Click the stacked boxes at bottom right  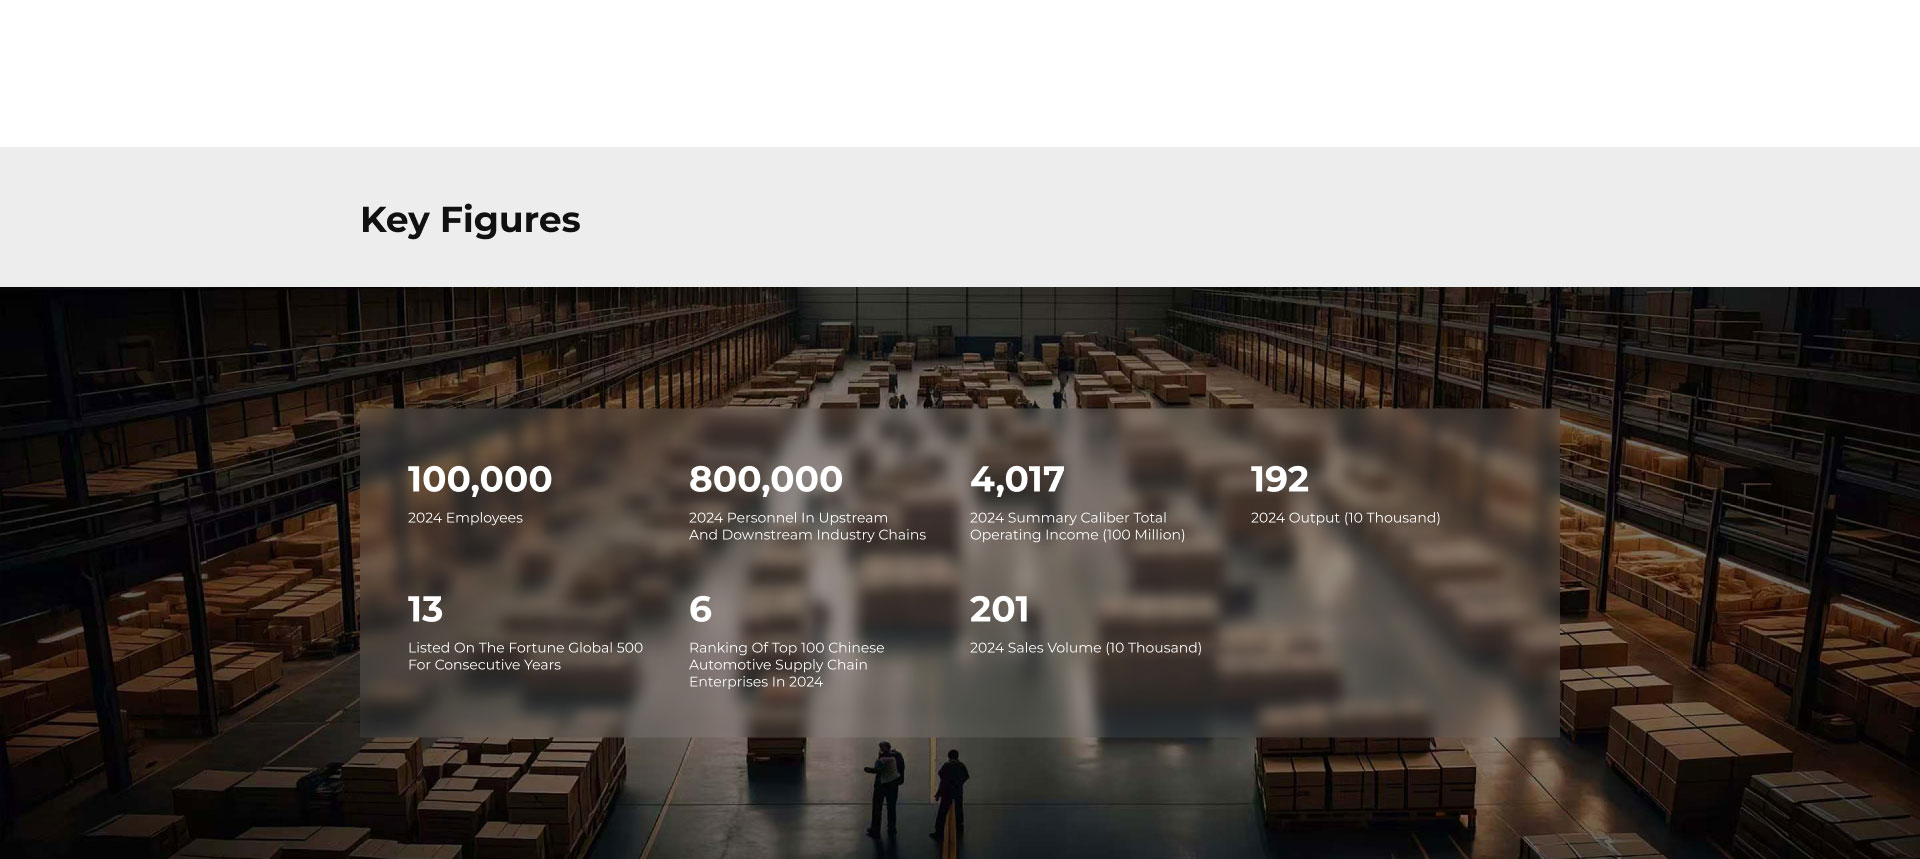pyautogui.click(x=1700, y=760)
